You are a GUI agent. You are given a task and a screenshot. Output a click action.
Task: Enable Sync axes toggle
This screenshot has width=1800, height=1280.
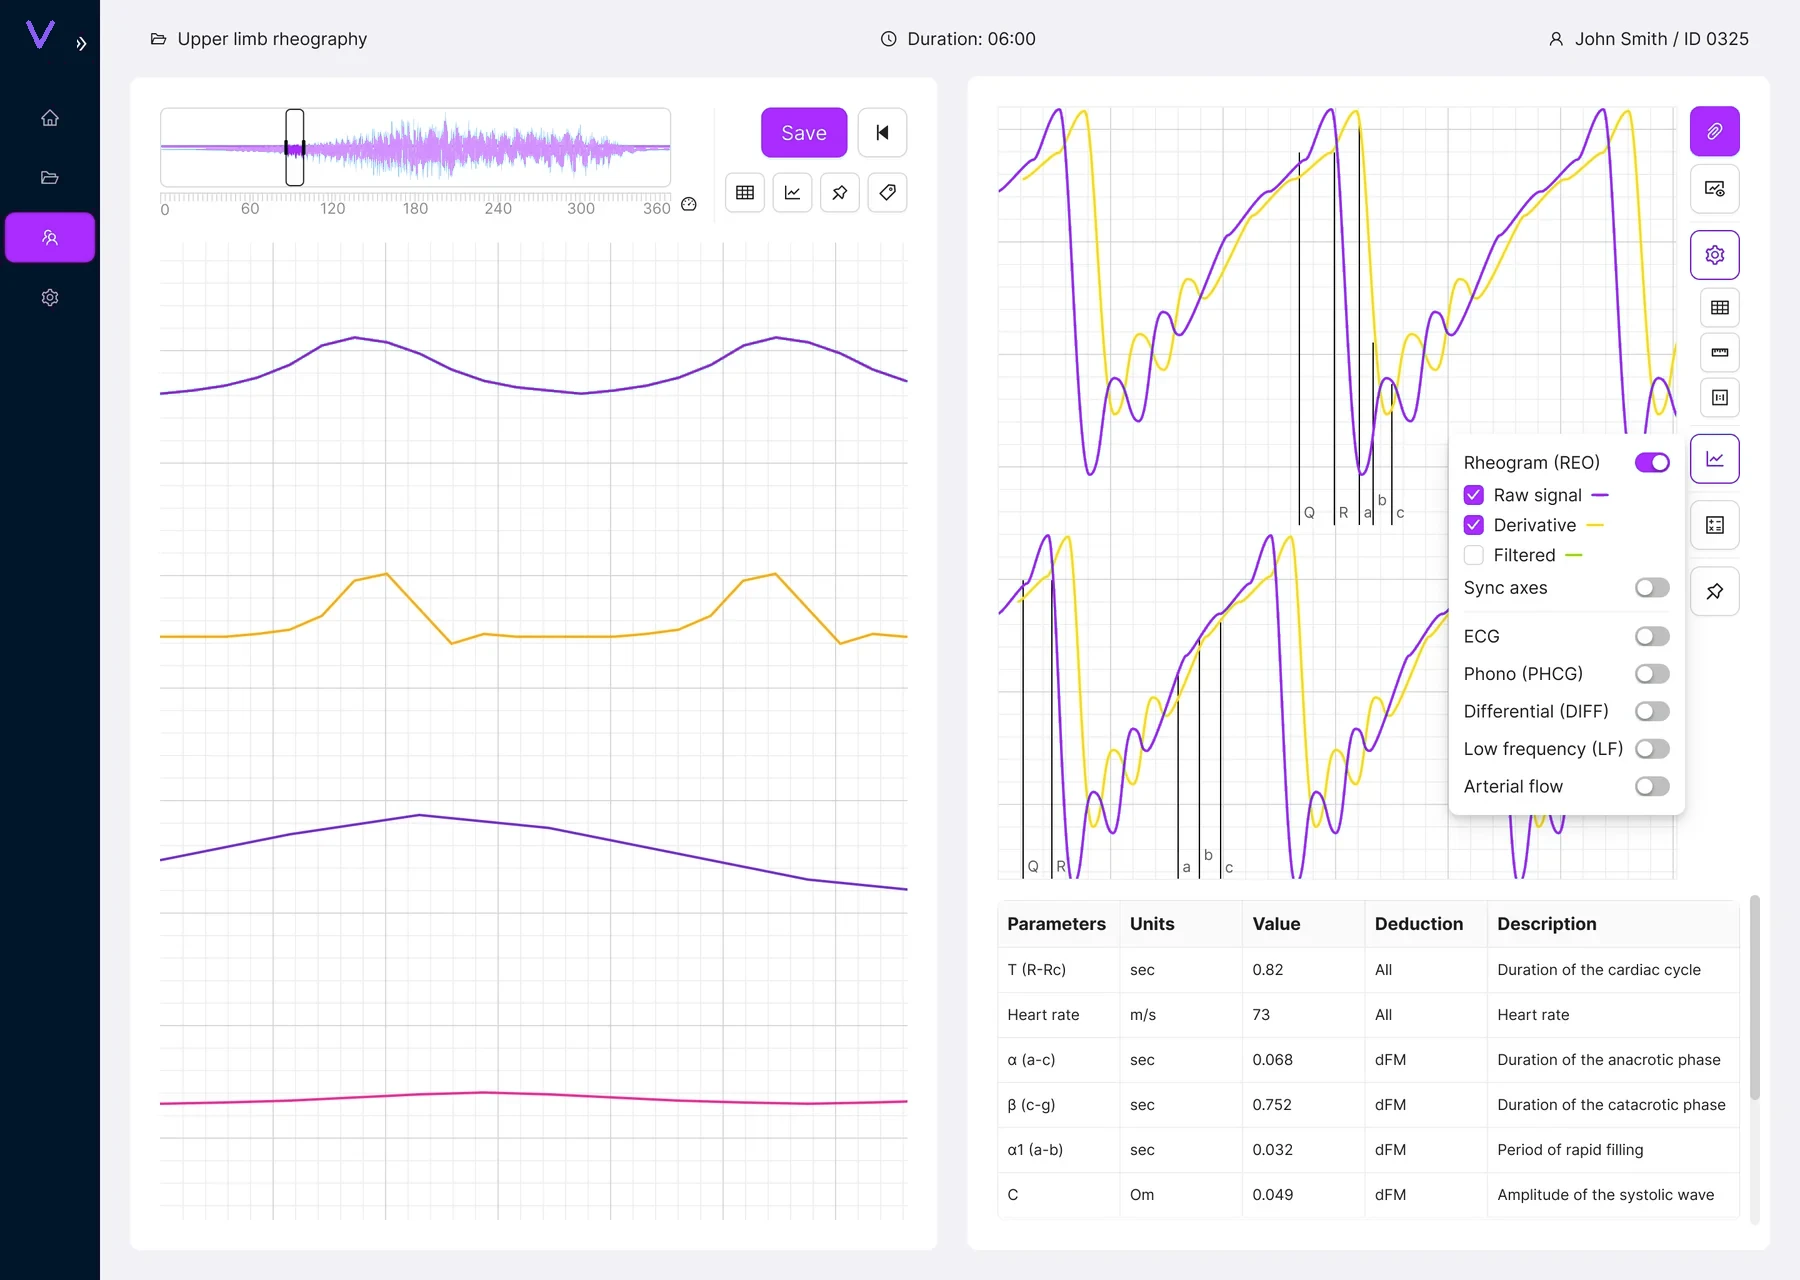1652,588
